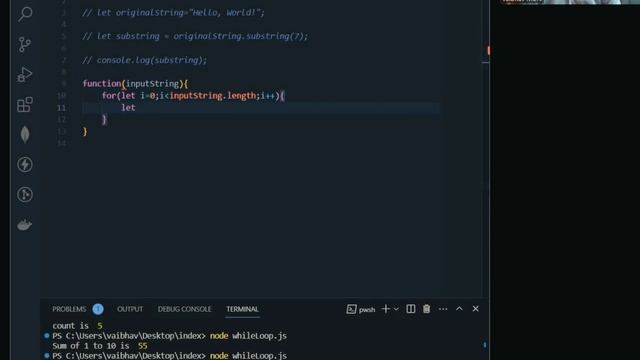The height and width of the screenshot is (360, 640).
Task: Click the closing brace on line 13
Action: point(85,131)
